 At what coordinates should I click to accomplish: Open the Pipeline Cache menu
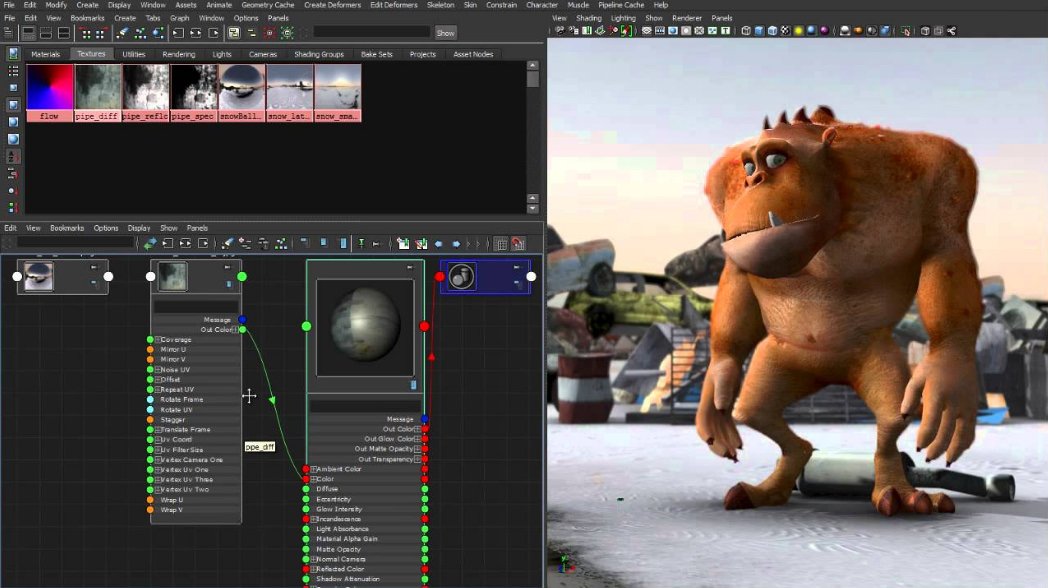click(621, 5)
